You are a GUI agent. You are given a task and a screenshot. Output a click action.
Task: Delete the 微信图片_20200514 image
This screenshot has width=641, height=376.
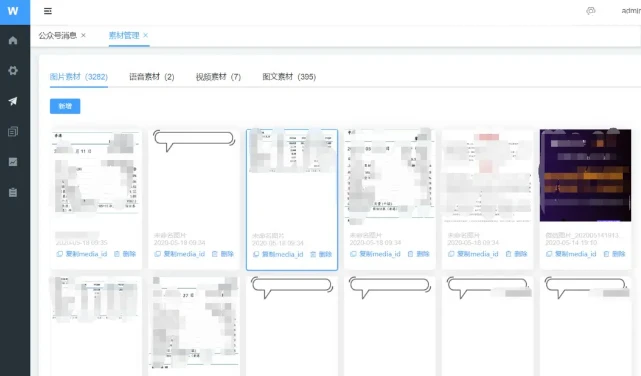(x=614, y=254)
